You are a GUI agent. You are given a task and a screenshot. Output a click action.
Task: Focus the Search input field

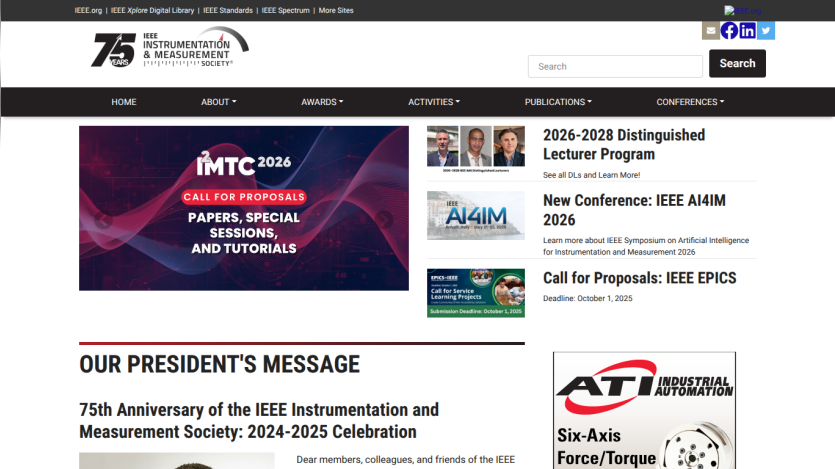[x=615, y=67]
